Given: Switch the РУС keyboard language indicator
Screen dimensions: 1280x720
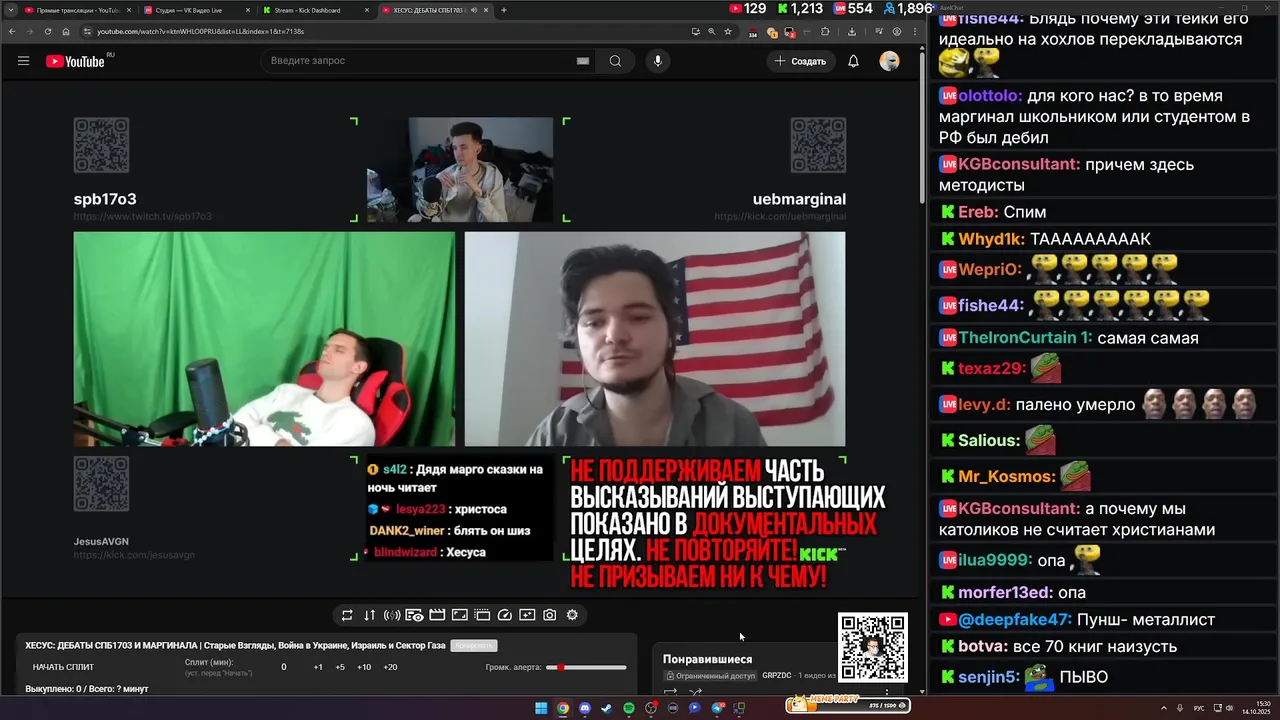Looking at the screenshot, I should (x=1199, y=708).
